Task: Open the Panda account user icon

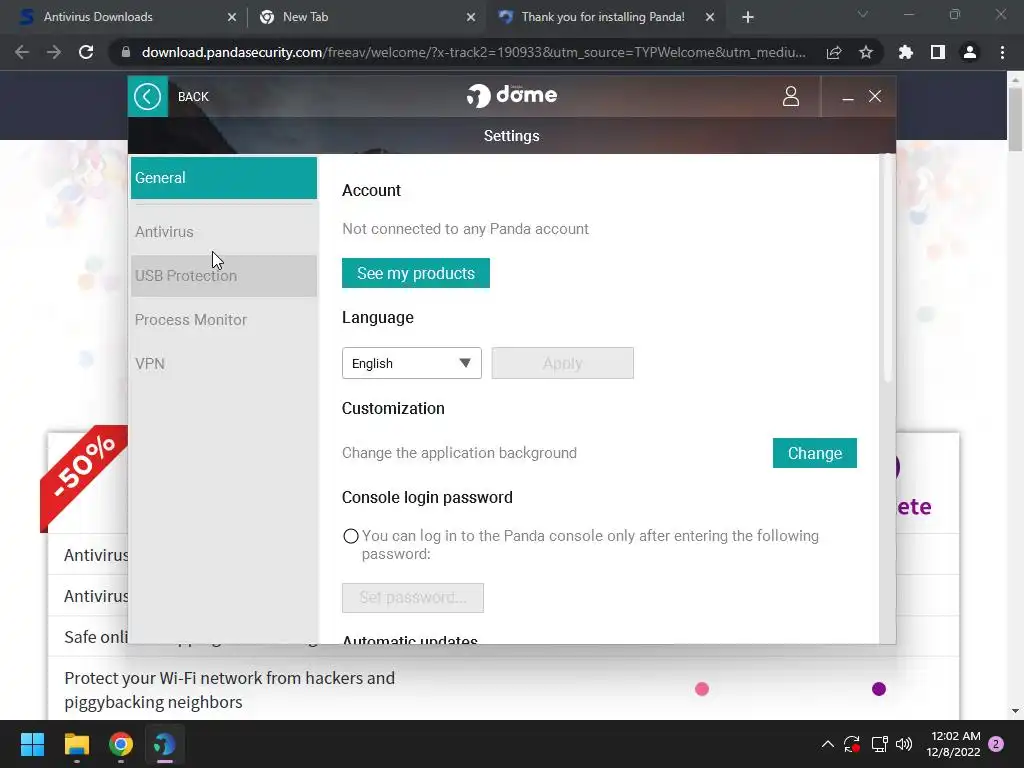Action: pyautogui.click(x=790, y=97)
